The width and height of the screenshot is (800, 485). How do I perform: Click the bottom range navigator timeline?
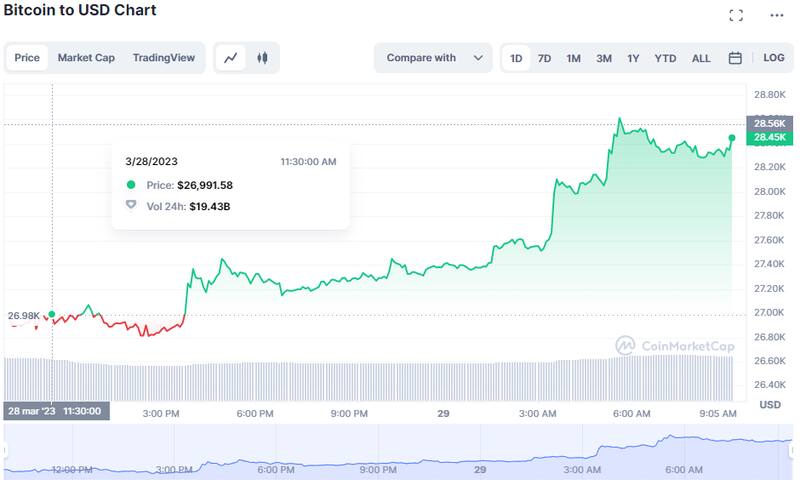coord(400,452)
